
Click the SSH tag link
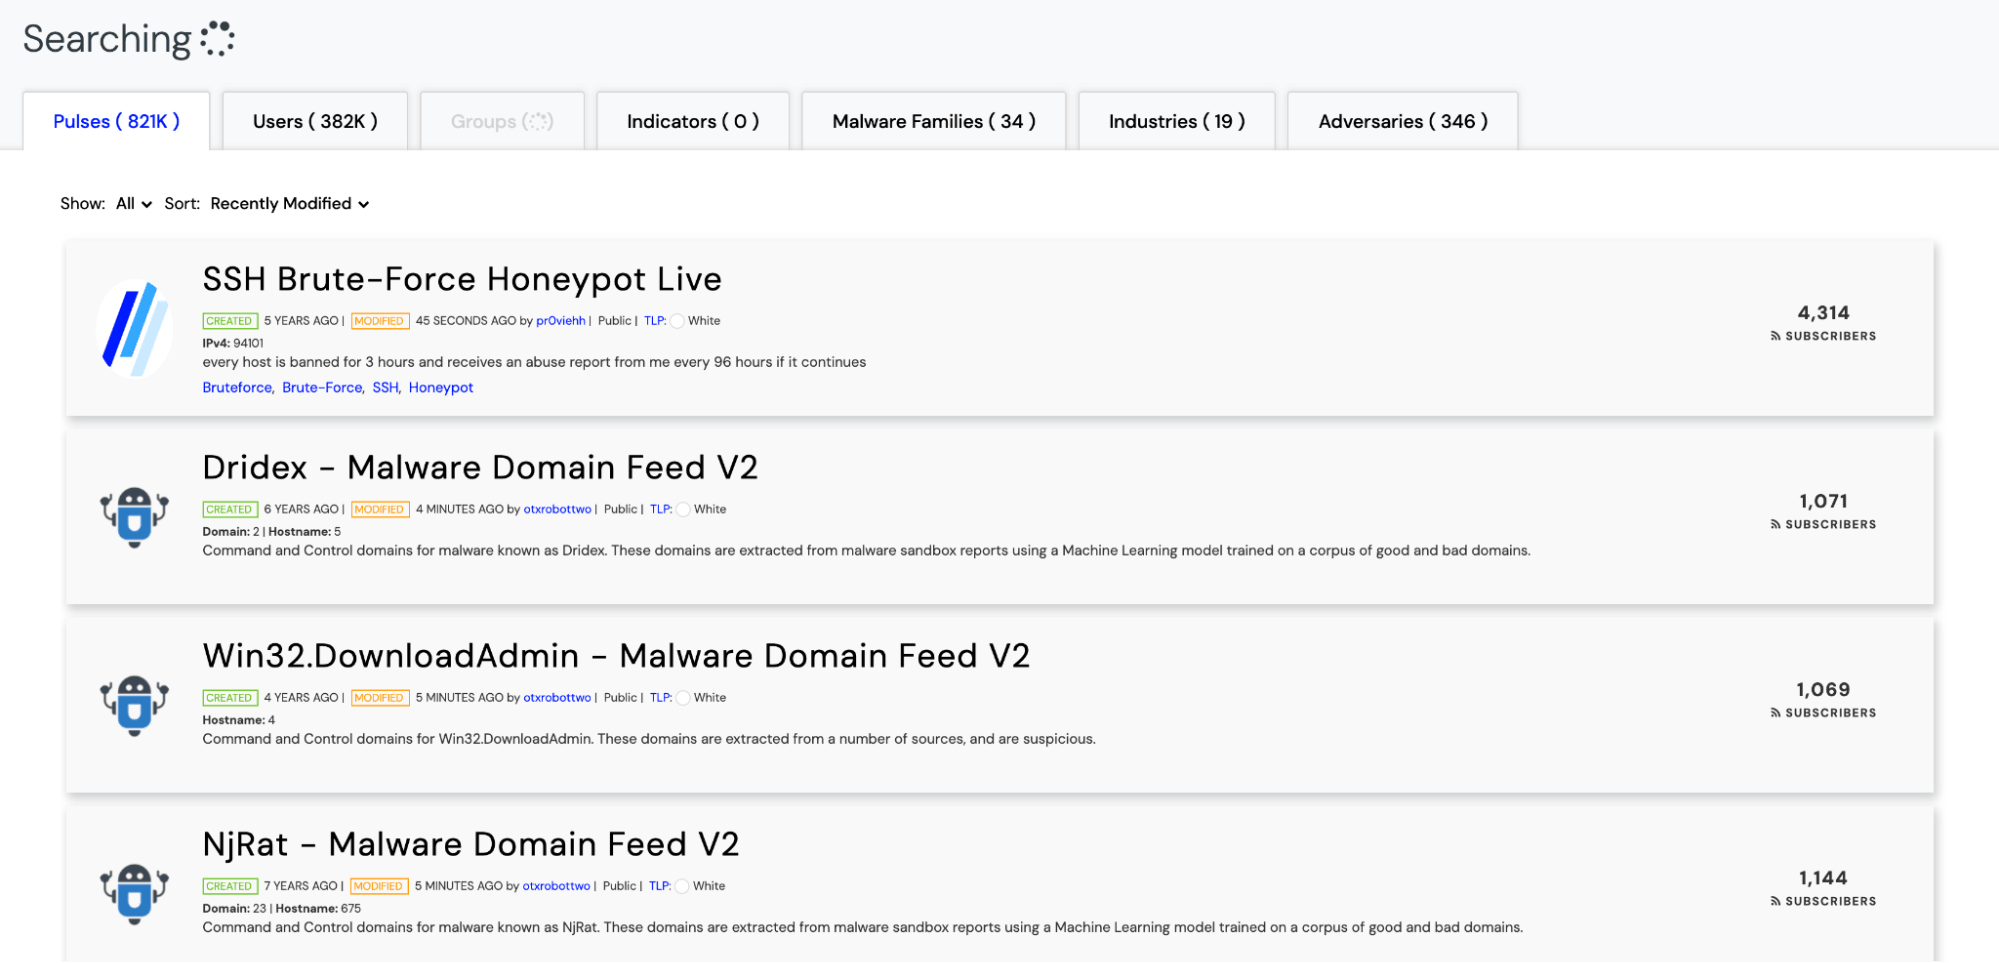[x=385, y=388]
